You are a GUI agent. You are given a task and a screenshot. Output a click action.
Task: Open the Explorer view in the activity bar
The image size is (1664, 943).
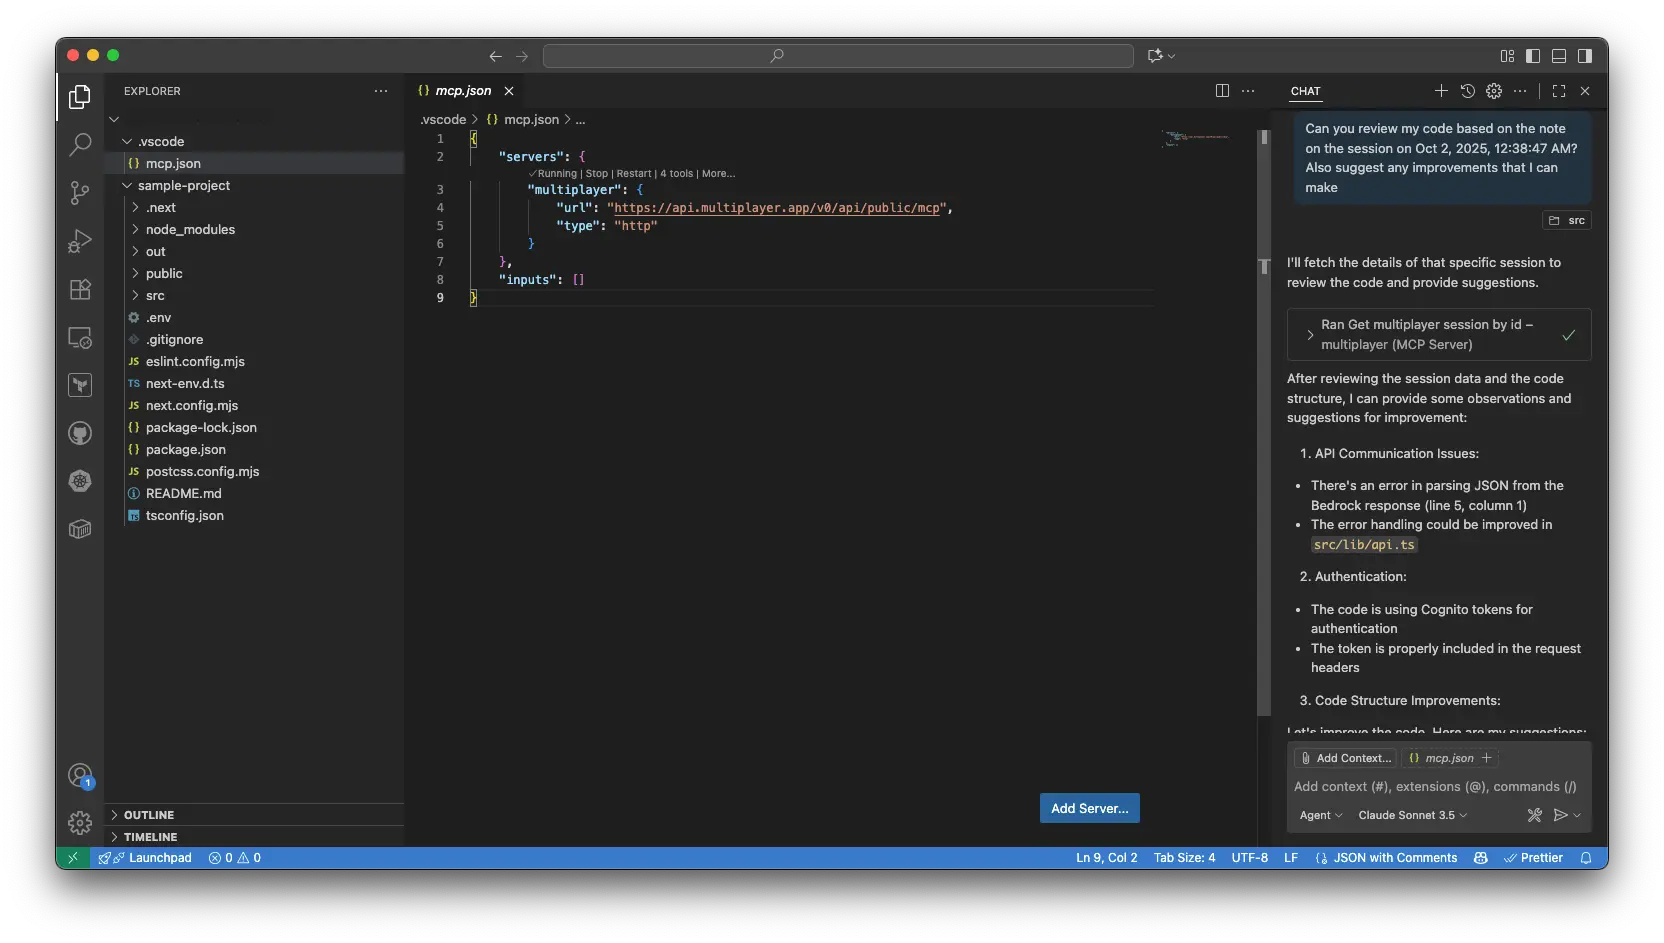(x=79, y=96)
